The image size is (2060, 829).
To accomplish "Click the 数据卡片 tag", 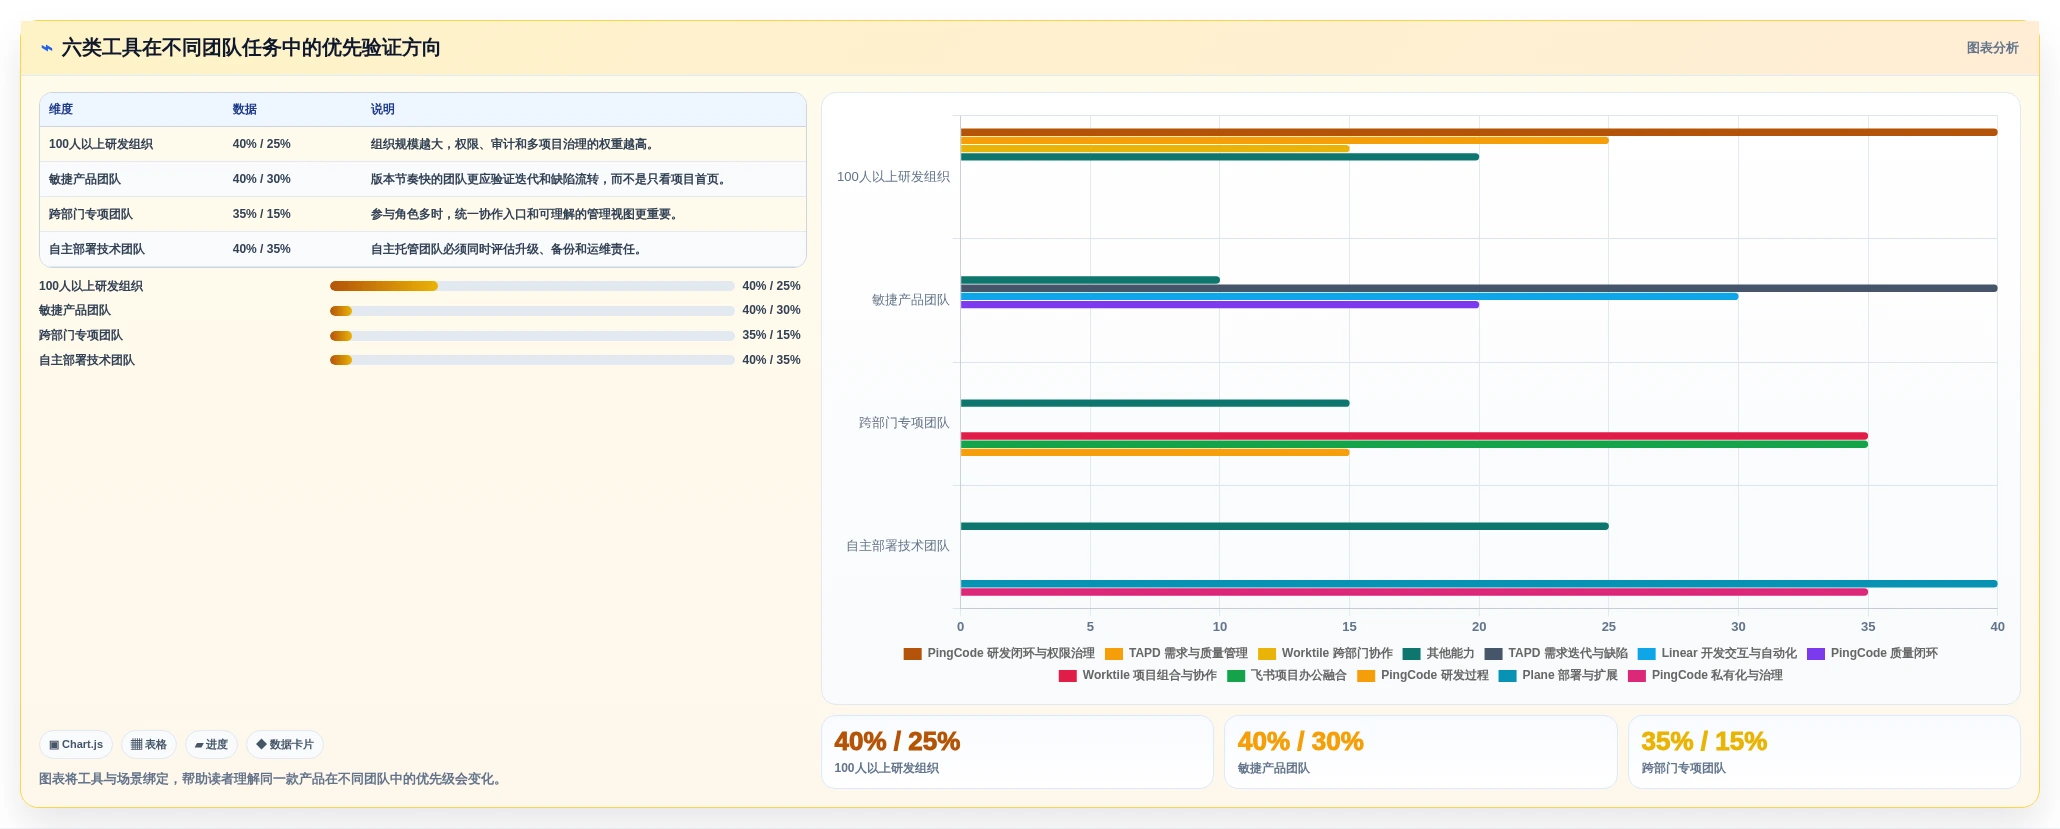I will click(x=285, y=745).
